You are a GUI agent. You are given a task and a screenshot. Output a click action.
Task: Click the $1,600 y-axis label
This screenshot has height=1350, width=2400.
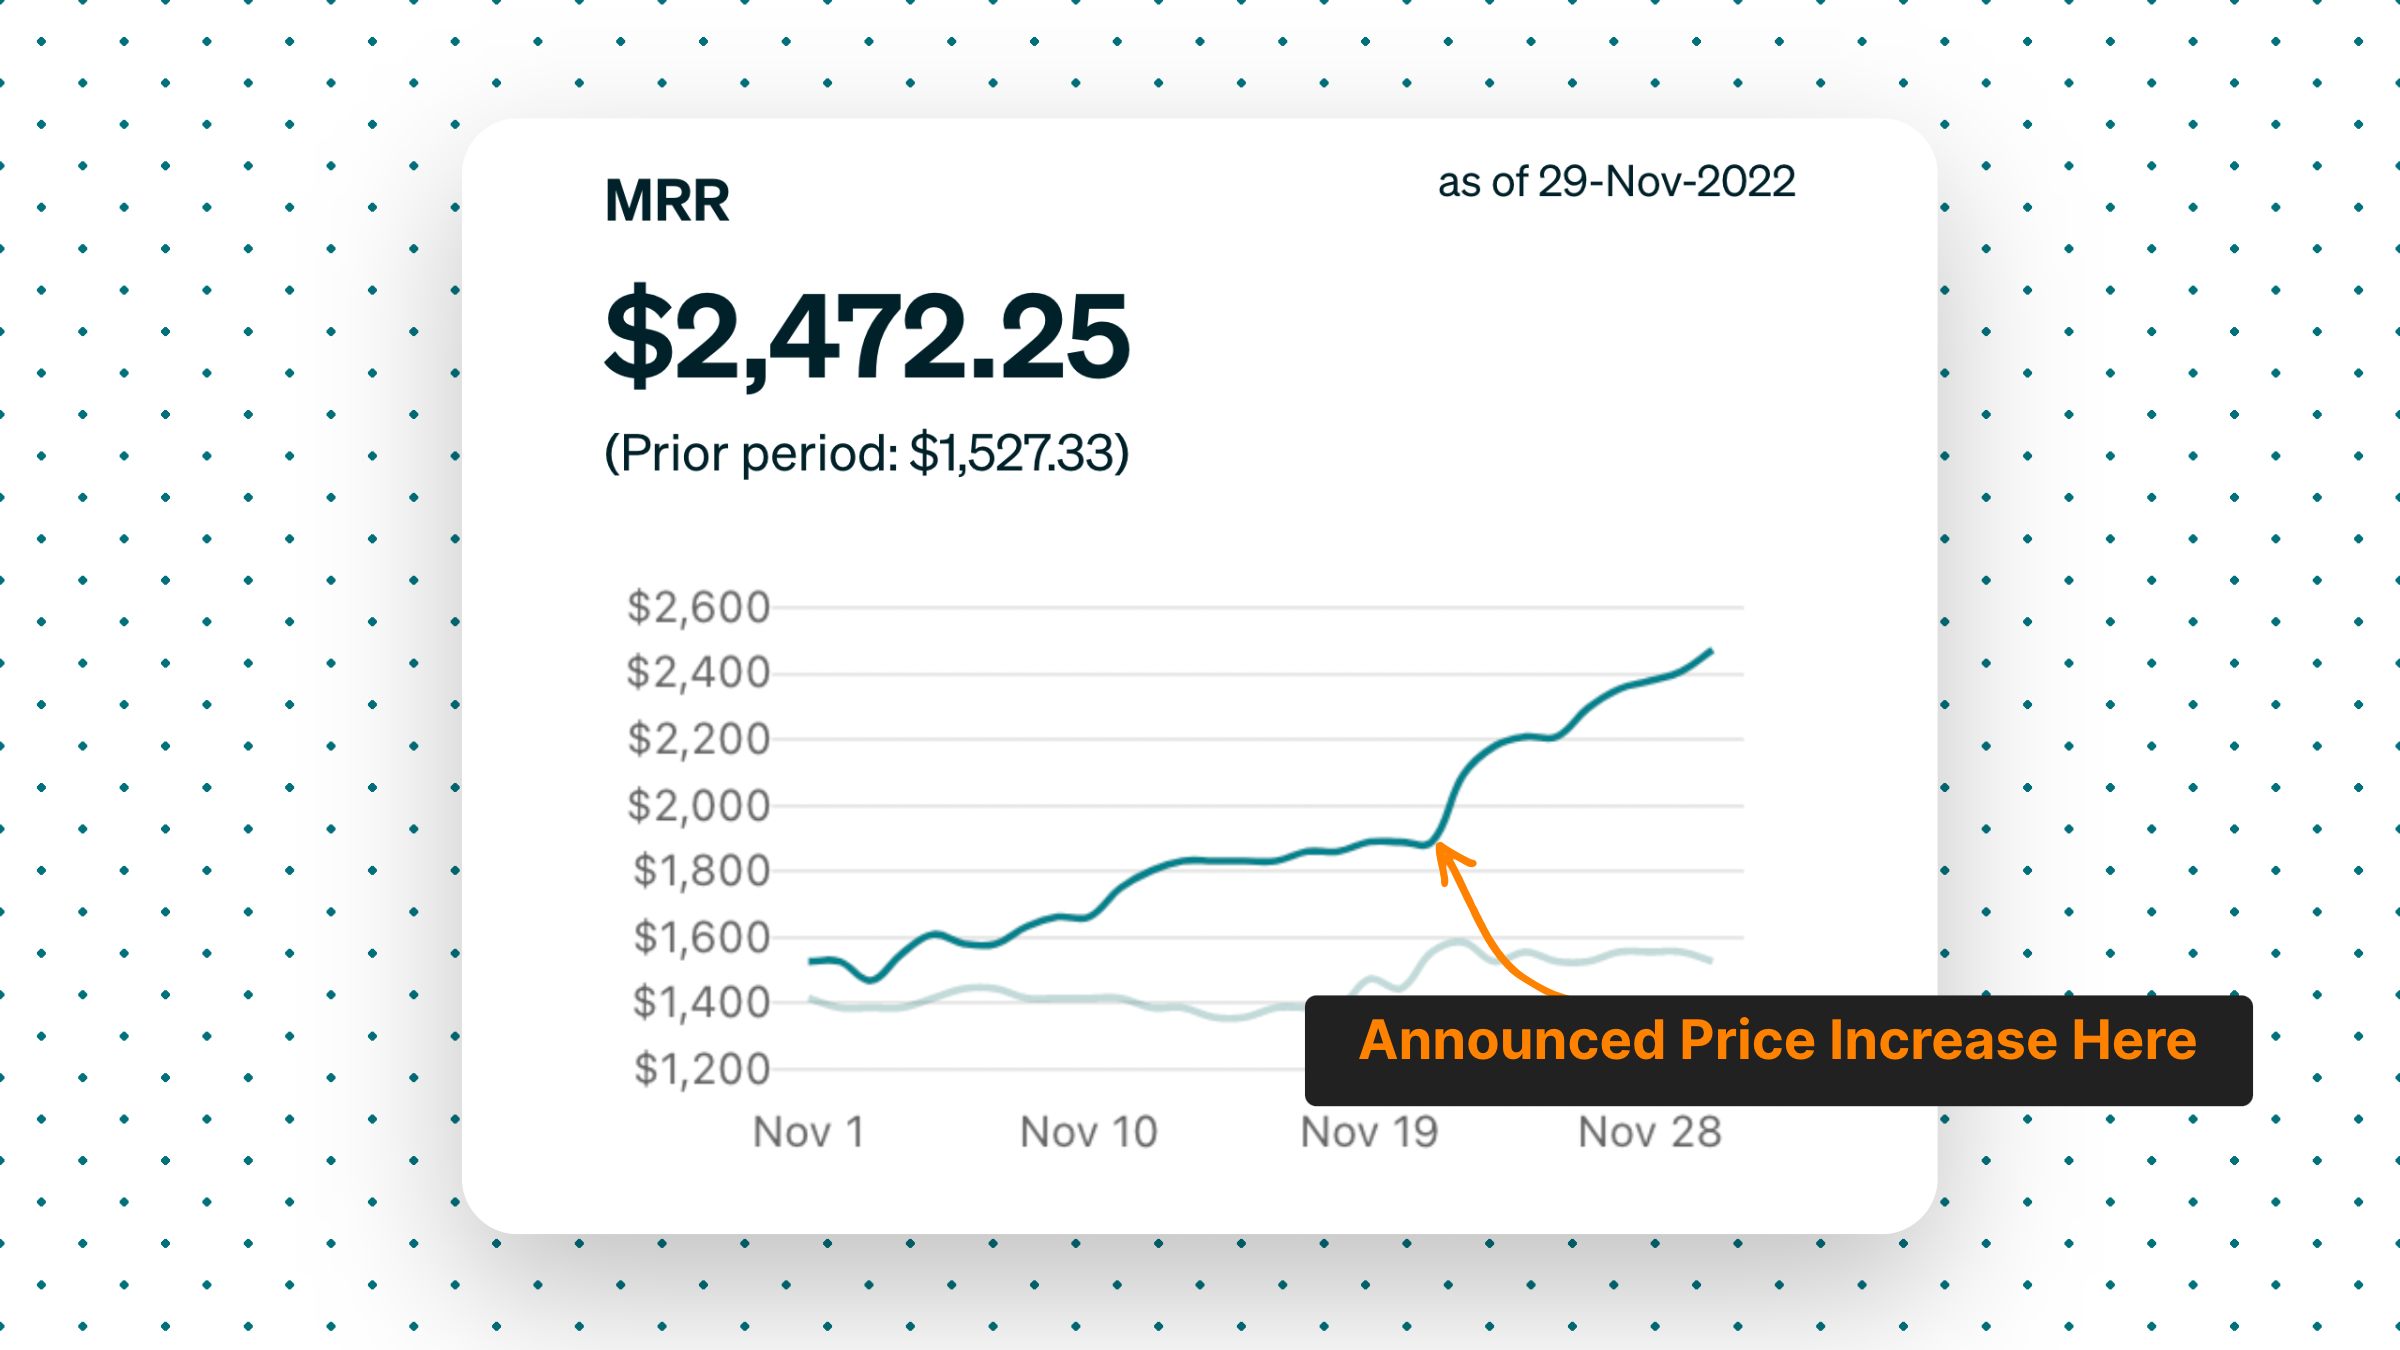(700, 938)
